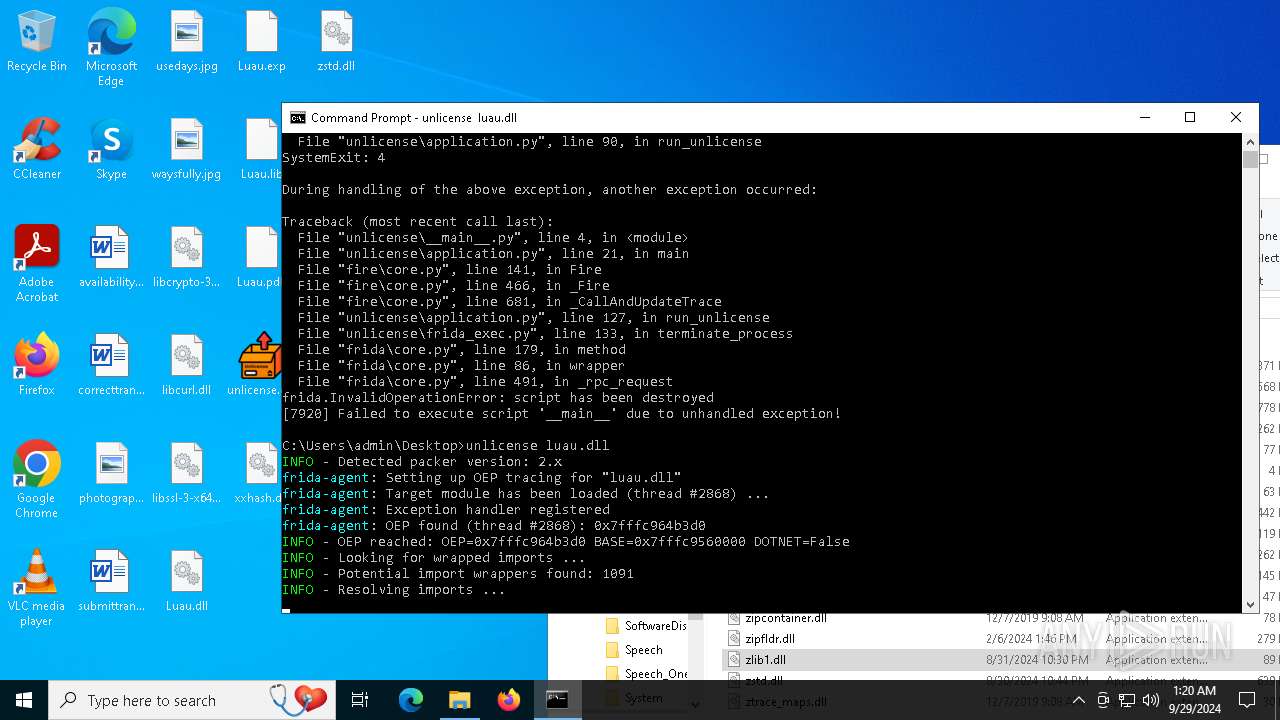1280x720 pixels.
Task: Select the unlicense package icon
Action: click(259, 365)
